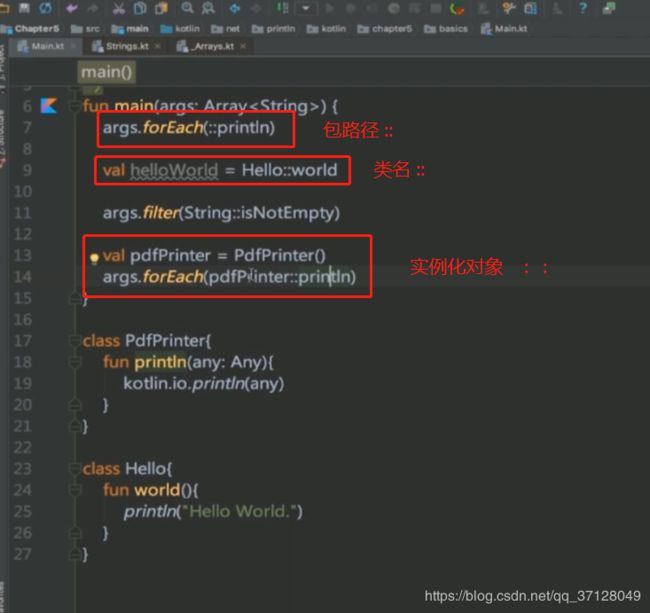The image size is (650, 613).
Task: Click the Help question mark icon
Action: 583,8
